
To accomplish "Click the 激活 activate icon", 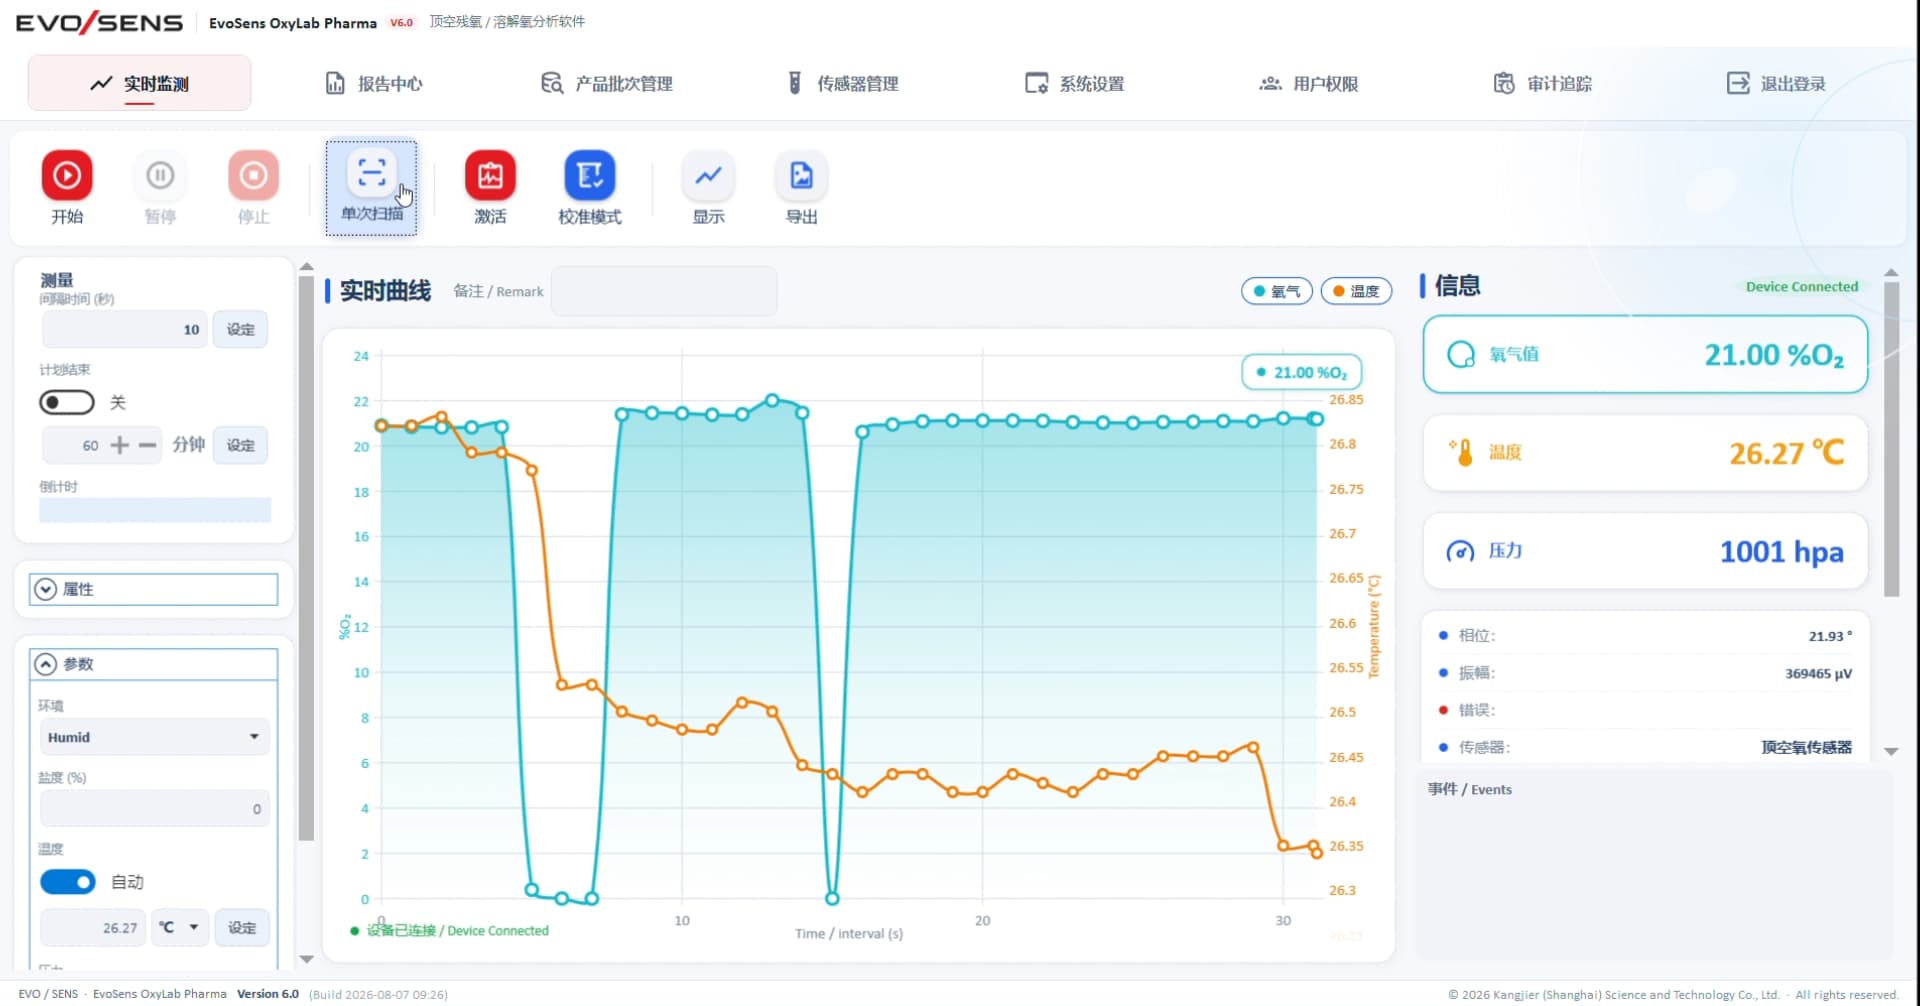I will (490, 176).
